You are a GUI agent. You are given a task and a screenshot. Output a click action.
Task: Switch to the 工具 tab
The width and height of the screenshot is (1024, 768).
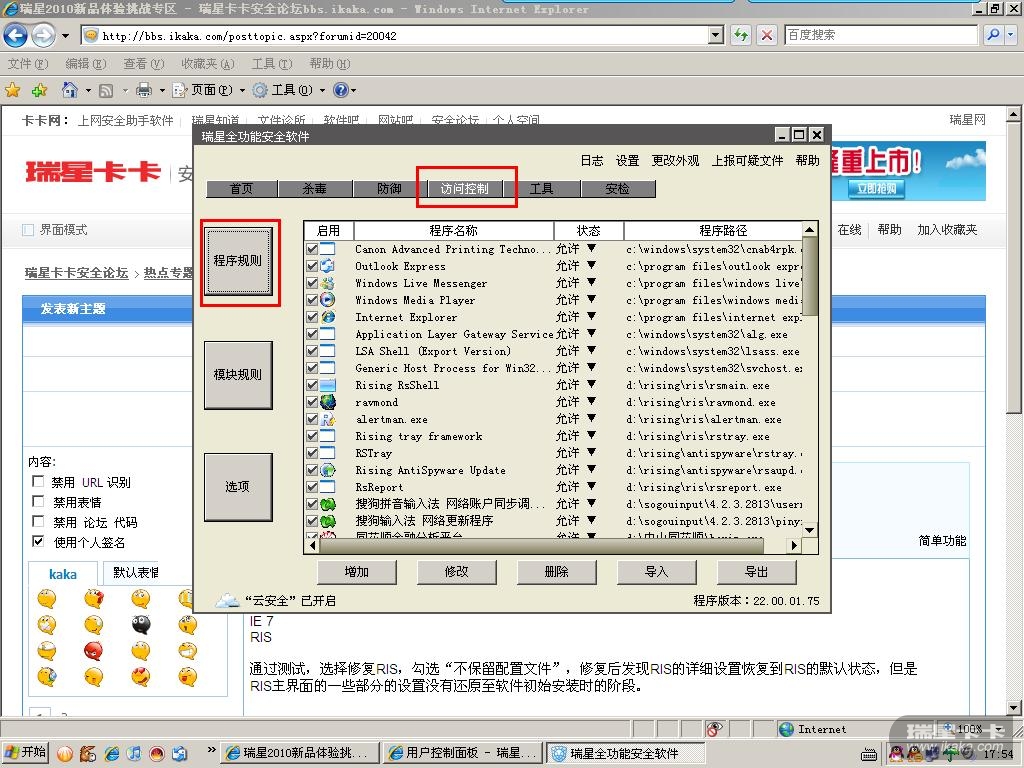(541, 189)
